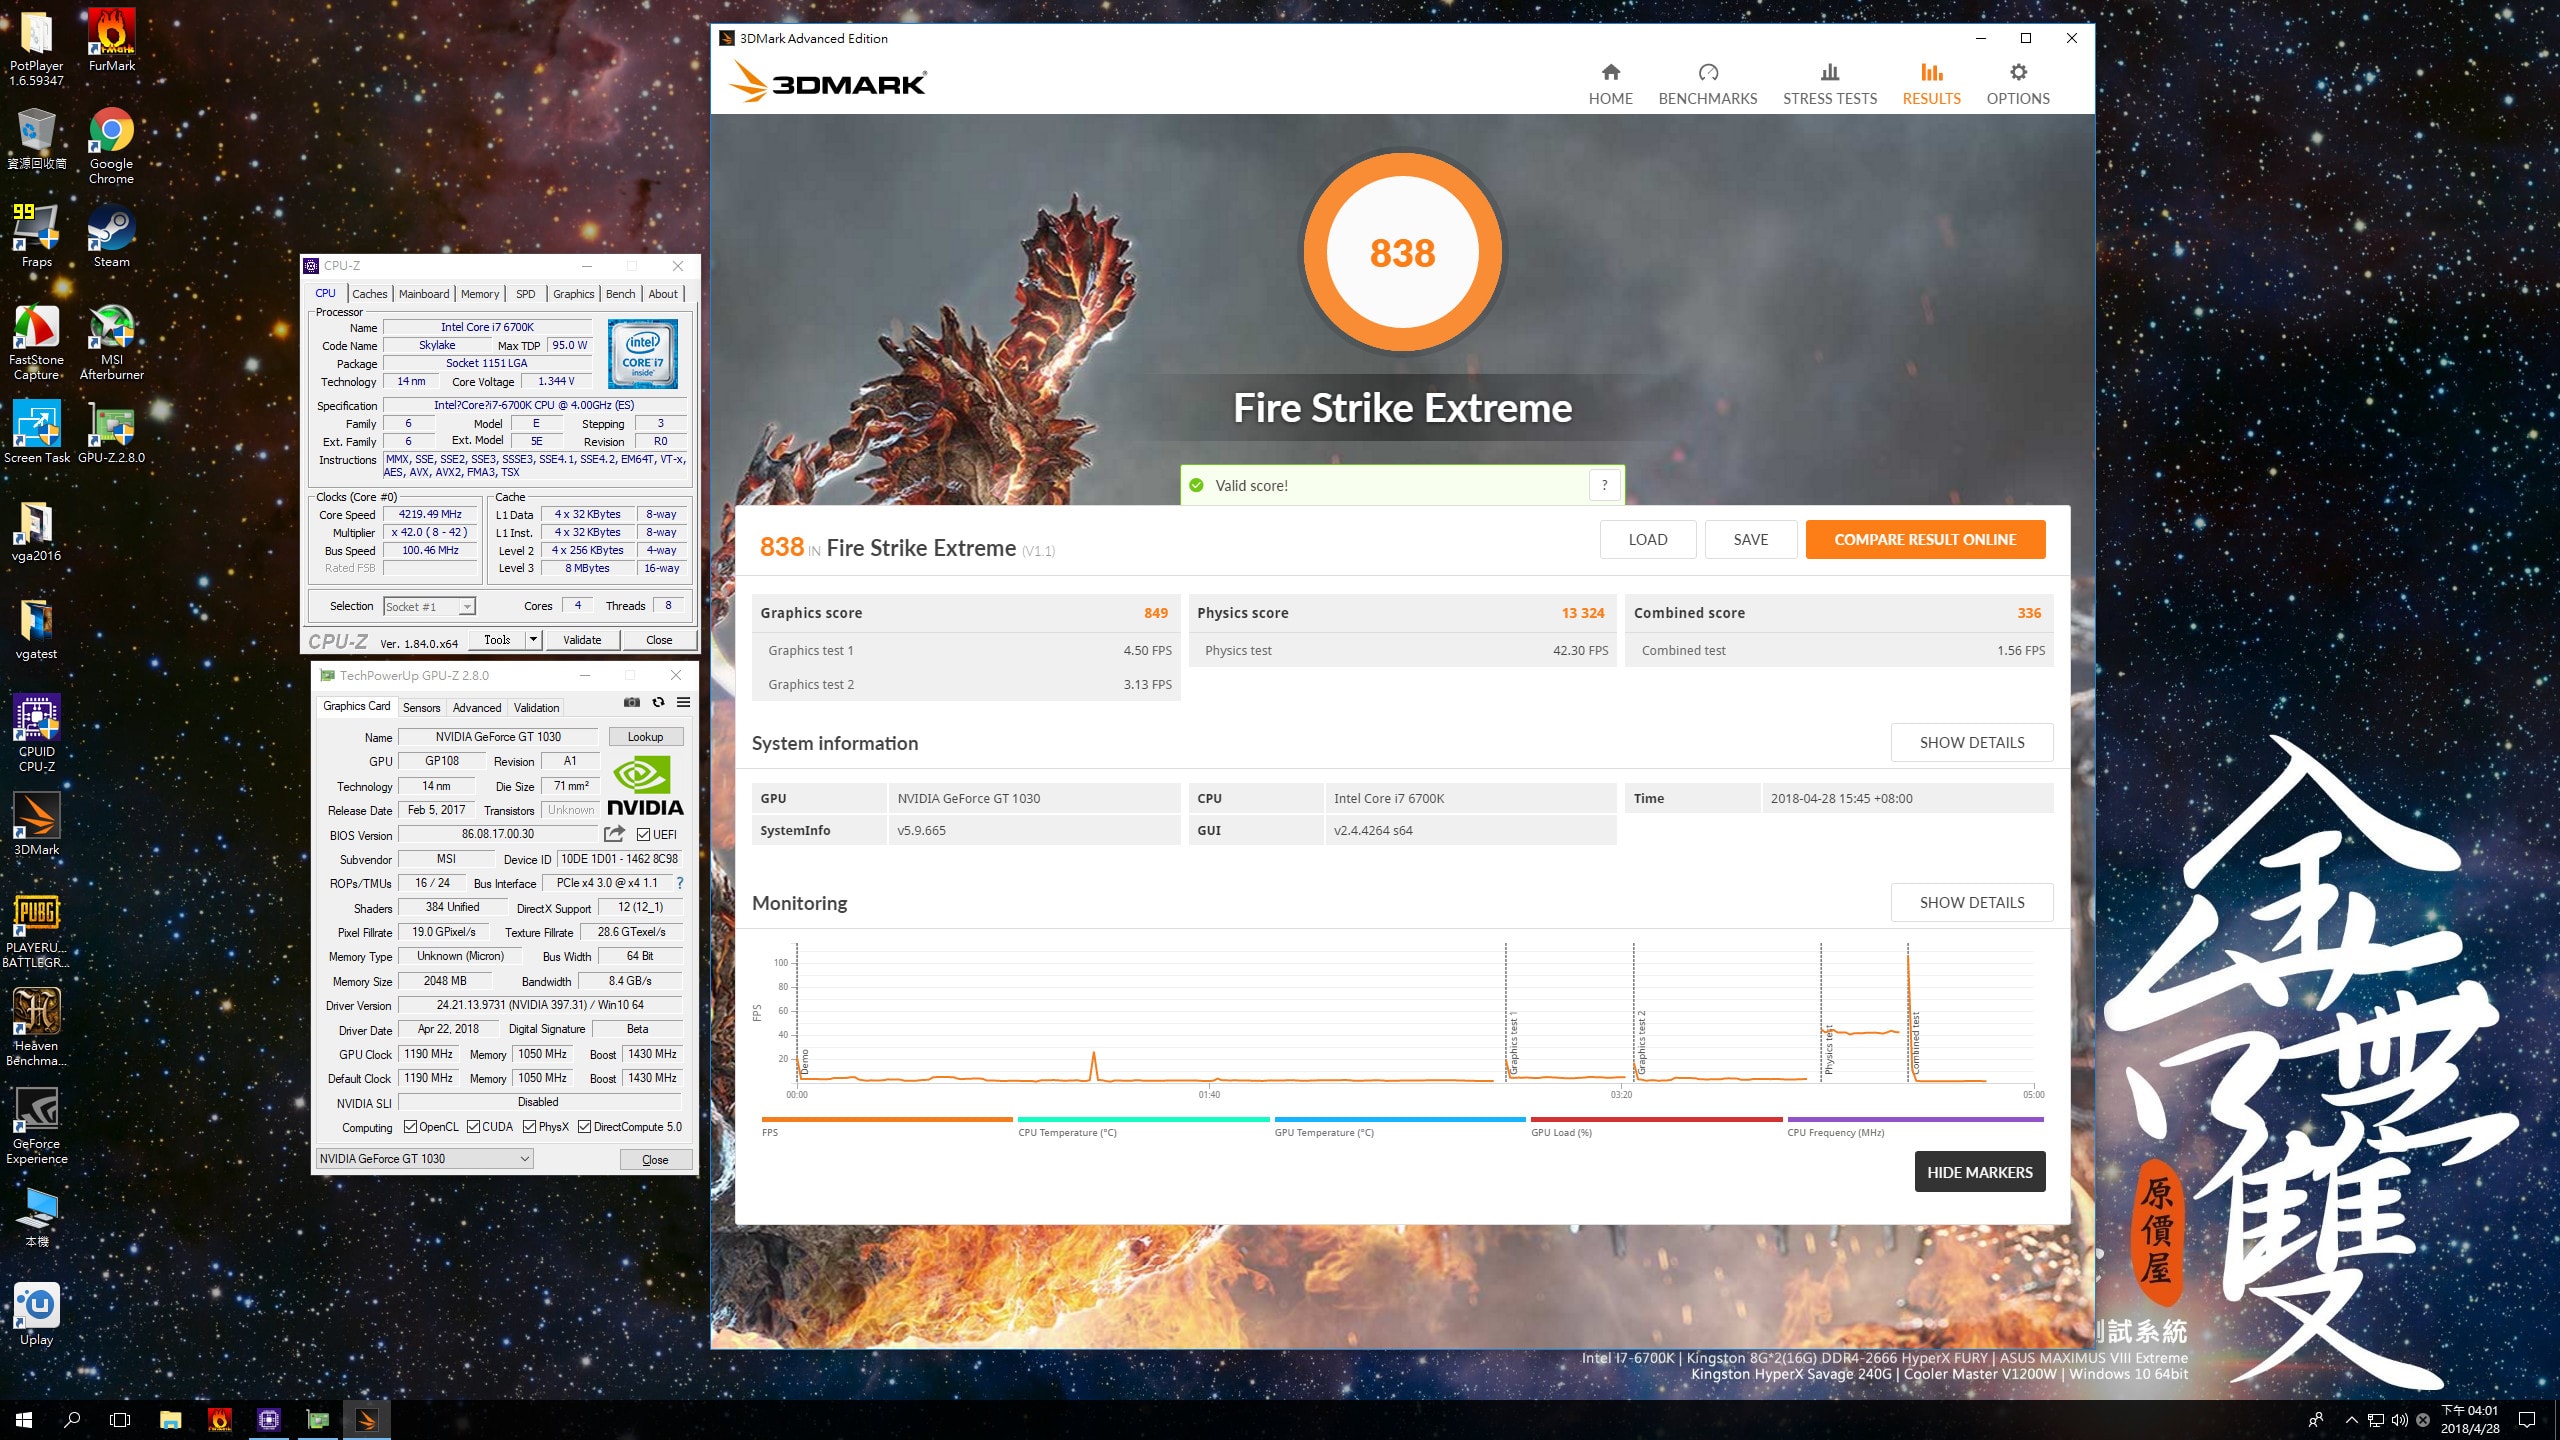Click the Valid score help question mark
Image resolution: width=2560 pixels, height=1440 pixels.
pos(1605,485)
